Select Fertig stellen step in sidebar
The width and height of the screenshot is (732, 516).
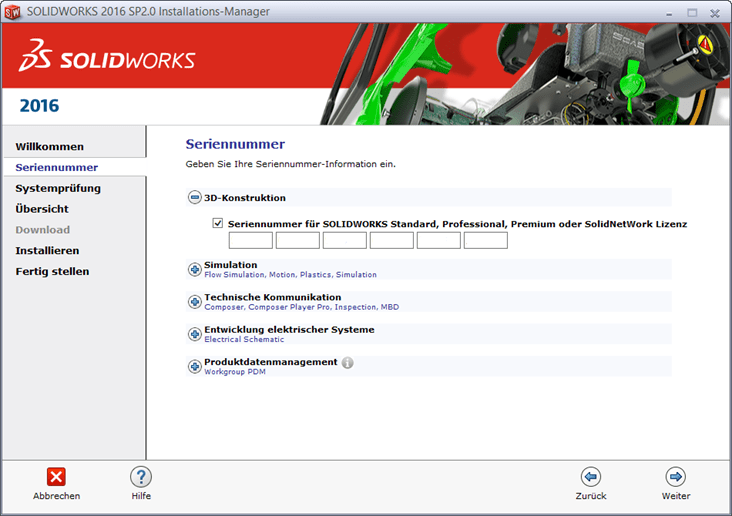coord(52,272)
